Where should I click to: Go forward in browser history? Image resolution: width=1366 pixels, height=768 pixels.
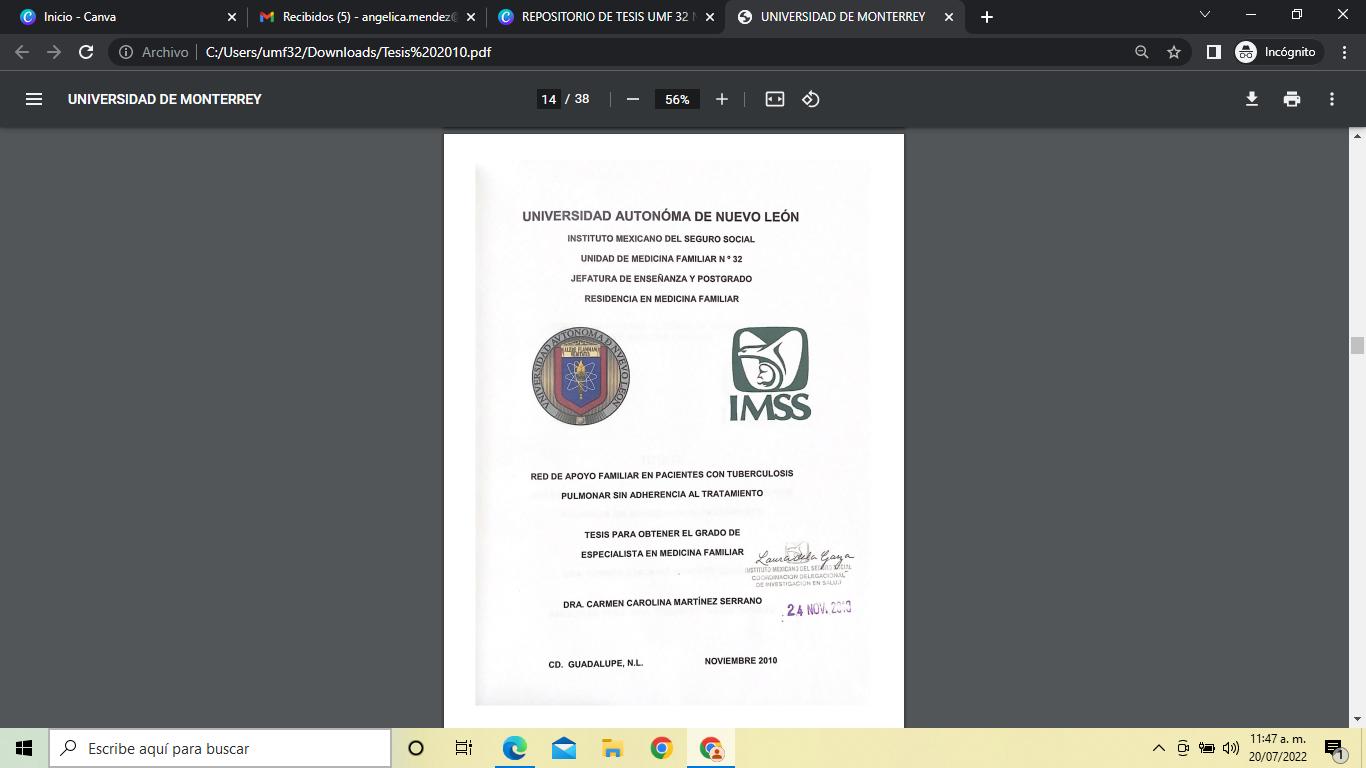pos(54,52)
